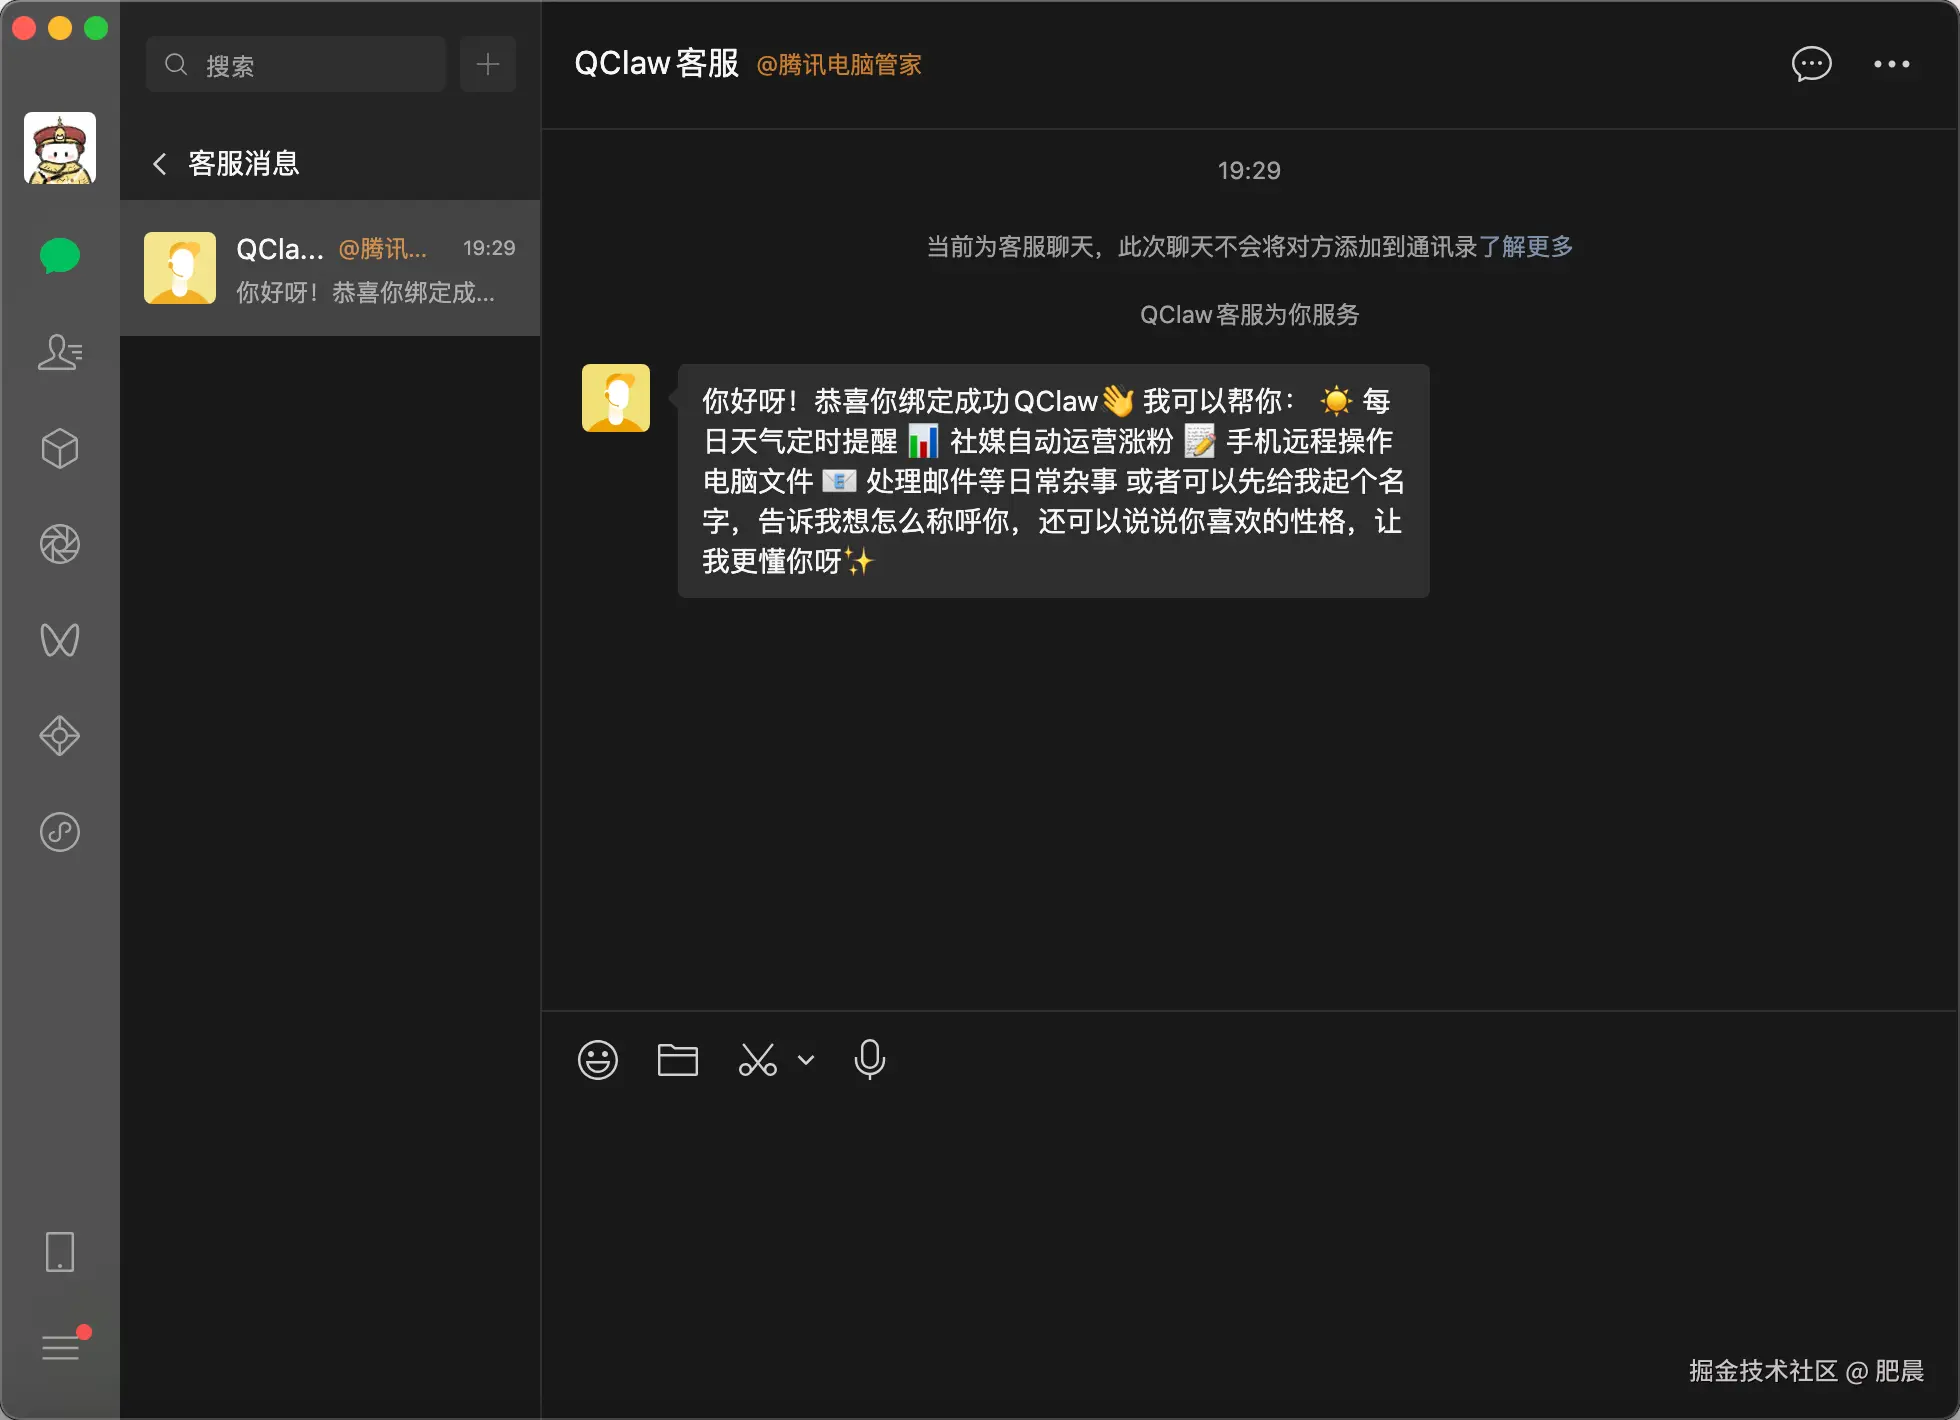Open the chat info three-dots menu

[x=1891, y=65]
